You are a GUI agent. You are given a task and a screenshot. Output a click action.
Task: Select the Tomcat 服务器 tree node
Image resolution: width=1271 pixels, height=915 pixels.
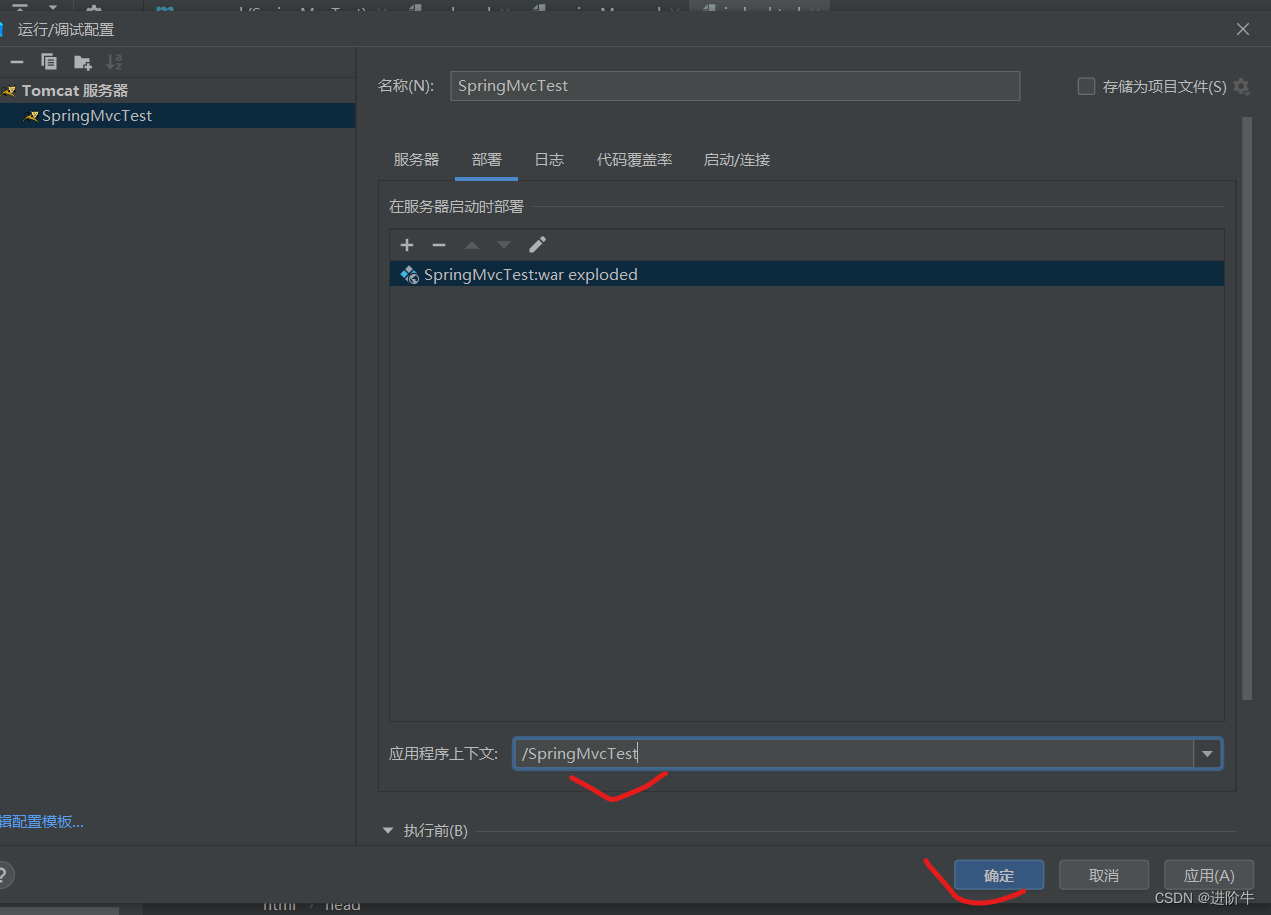(x=75, y=91)
